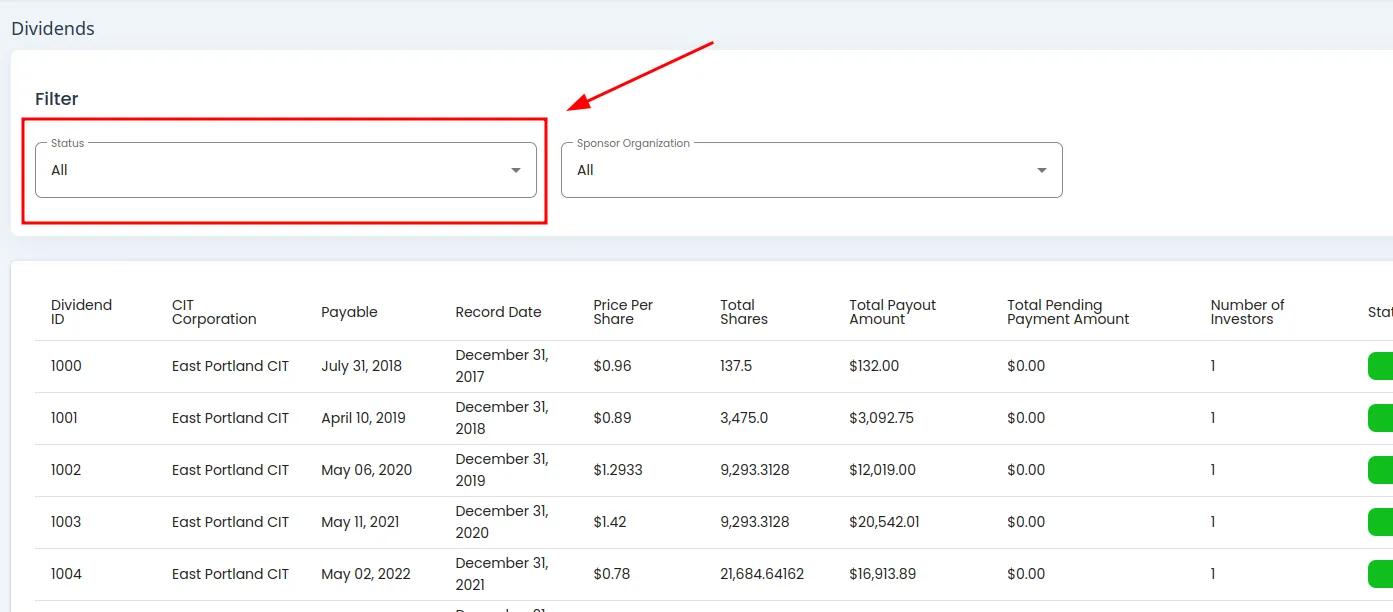Click the Total Payout Amount header

coord(892,312)
